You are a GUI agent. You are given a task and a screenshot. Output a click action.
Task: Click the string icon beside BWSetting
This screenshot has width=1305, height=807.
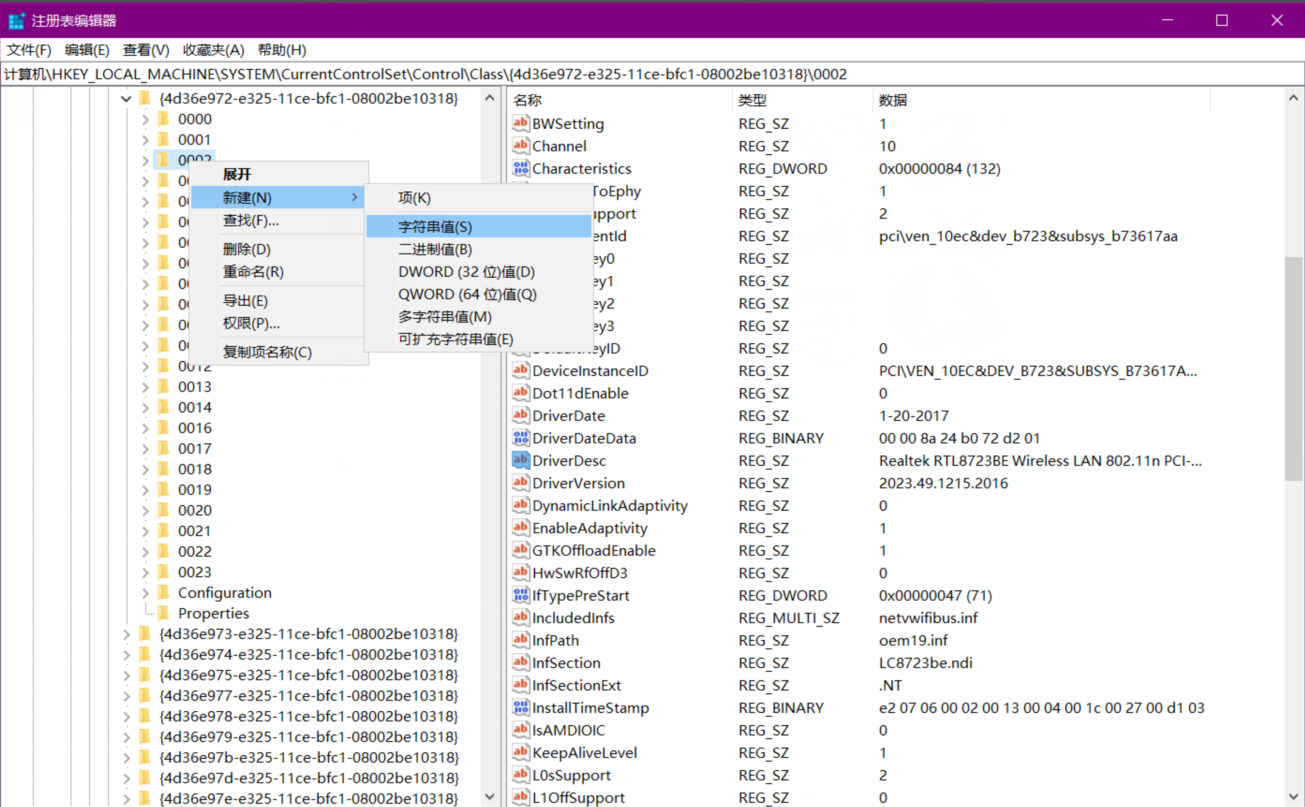point(520,124)
